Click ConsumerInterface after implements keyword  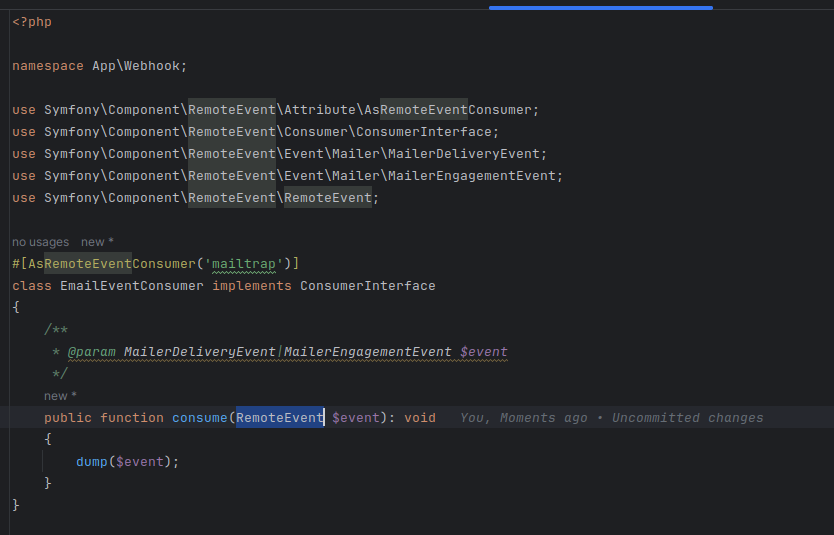368,286
